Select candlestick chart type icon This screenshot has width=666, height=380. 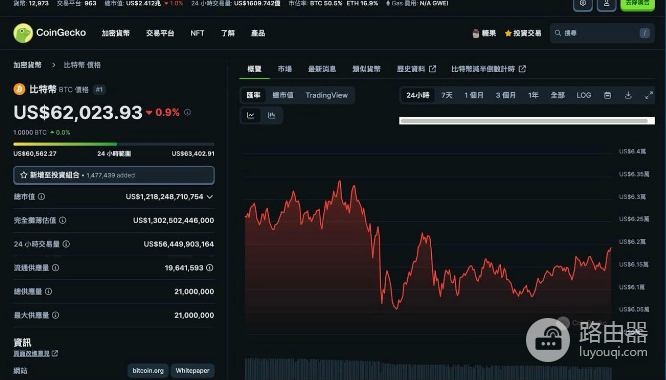click(271, 115)
